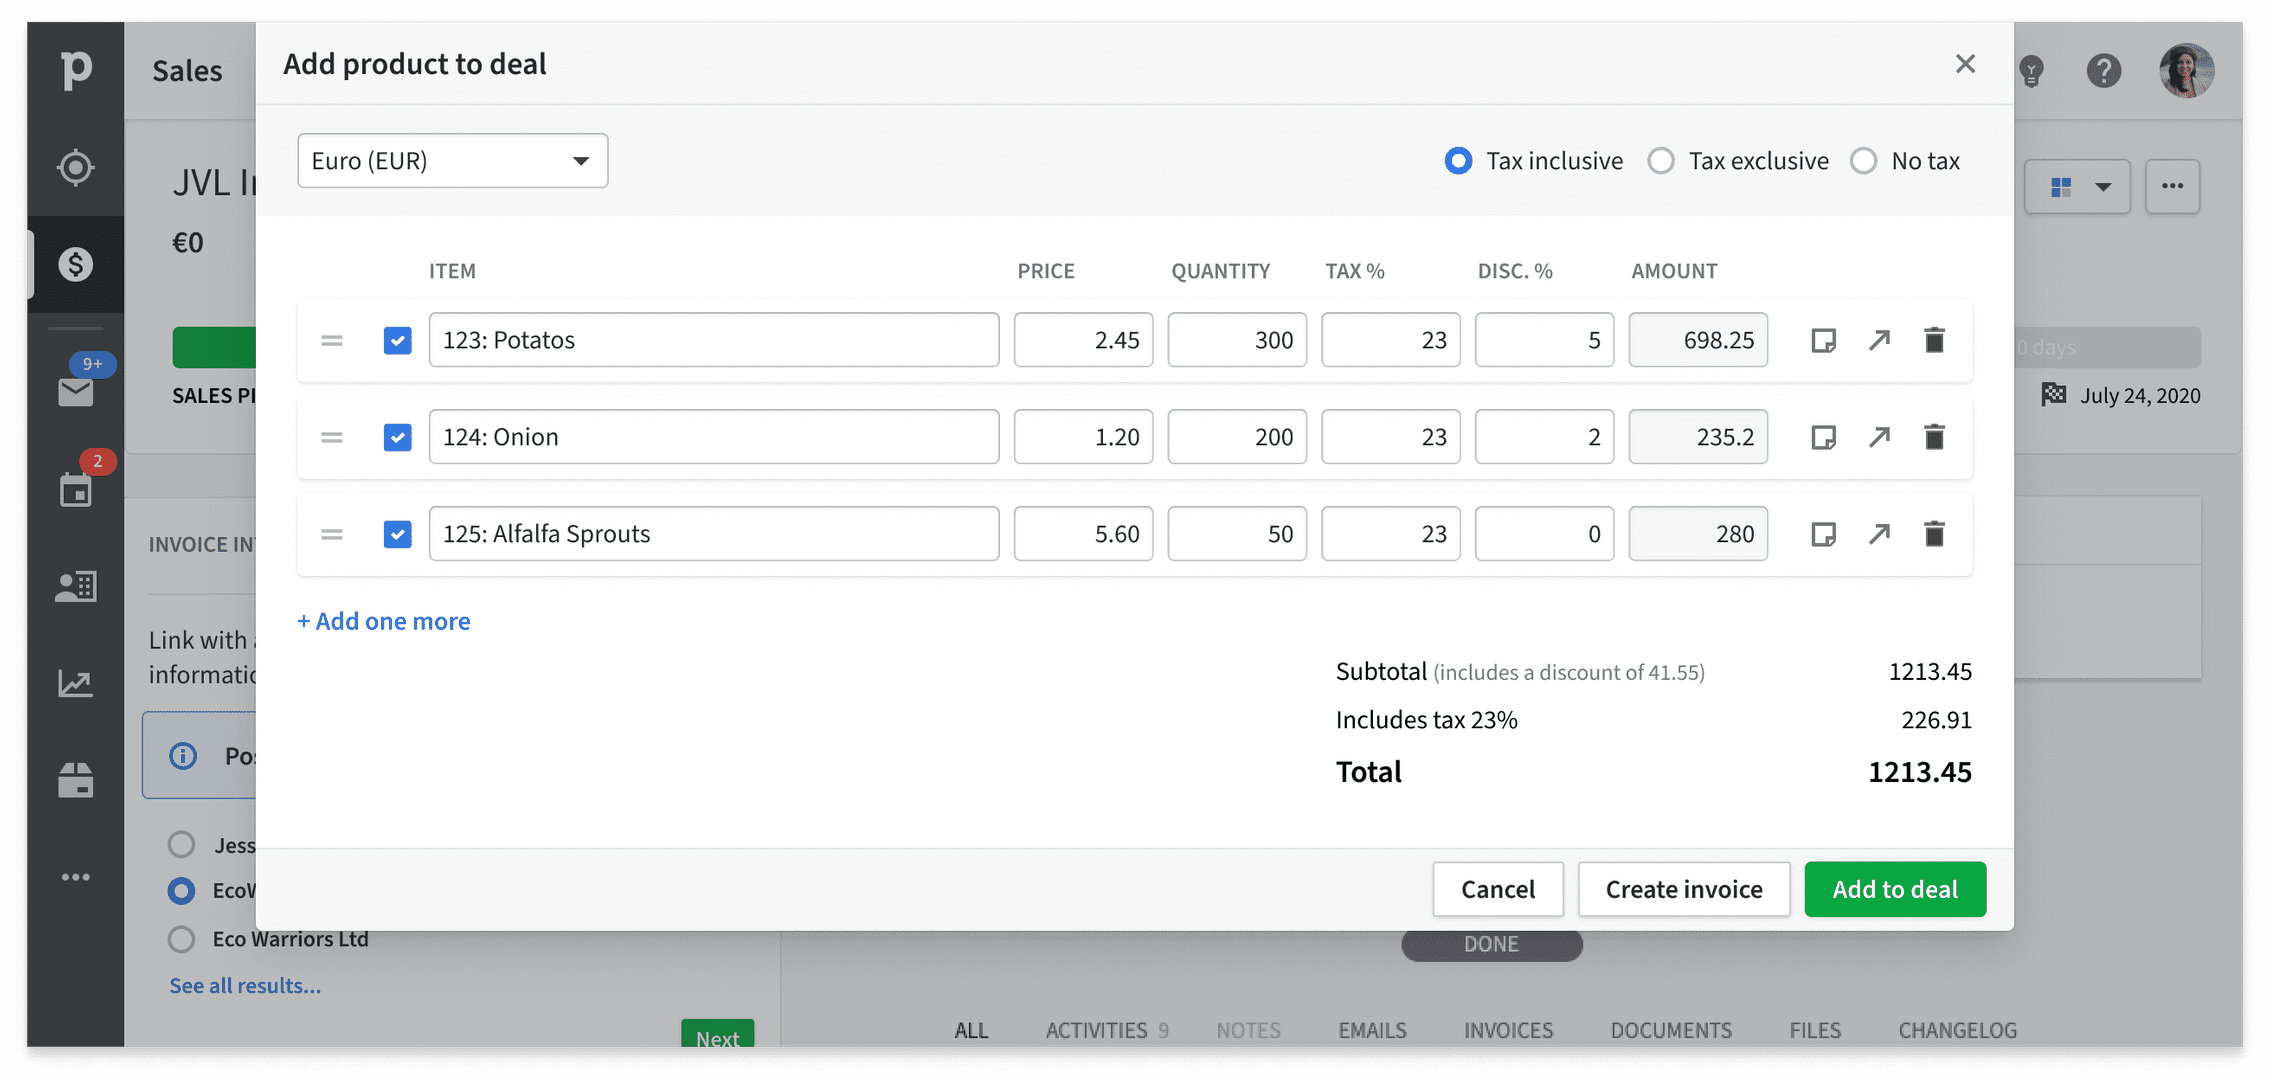2271x1080 pixels.
Task: Switch to the NOTES tab
Action: pyautogui.click(x=1248, y=1031)
